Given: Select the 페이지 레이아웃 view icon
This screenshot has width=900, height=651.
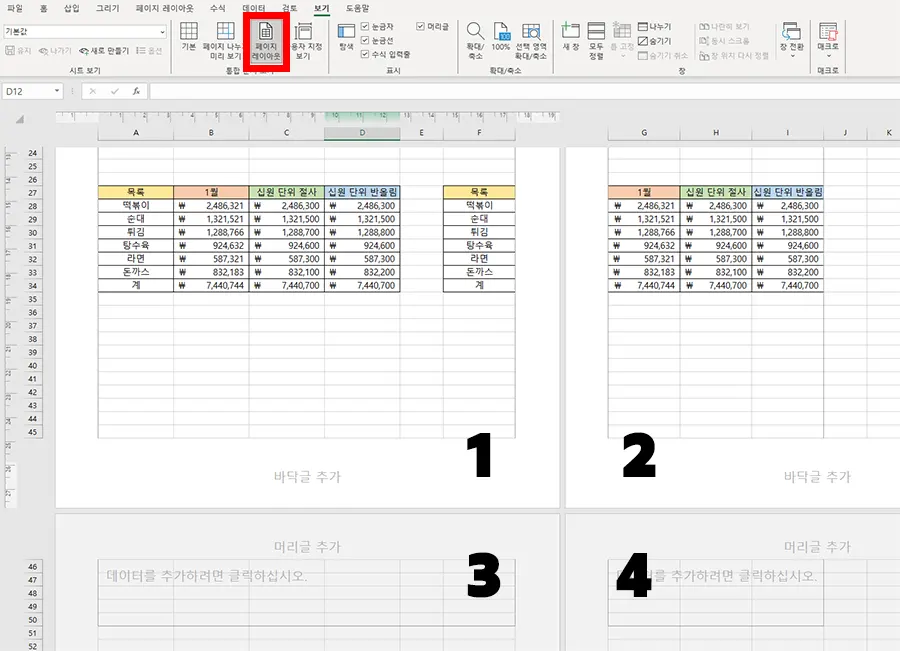Looking at the screenshot, I should [265, 36].
